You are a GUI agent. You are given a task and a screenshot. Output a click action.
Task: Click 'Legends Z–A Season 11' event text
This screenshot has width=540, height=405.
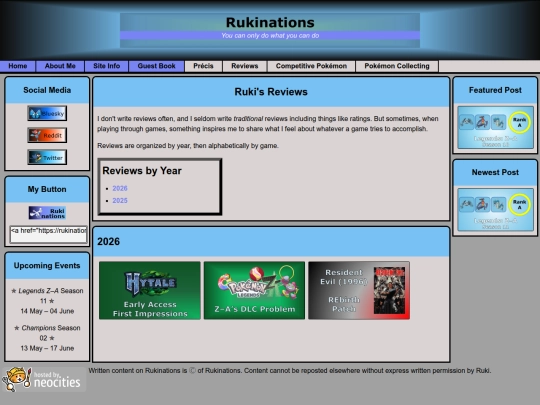(x=47, y=296)
